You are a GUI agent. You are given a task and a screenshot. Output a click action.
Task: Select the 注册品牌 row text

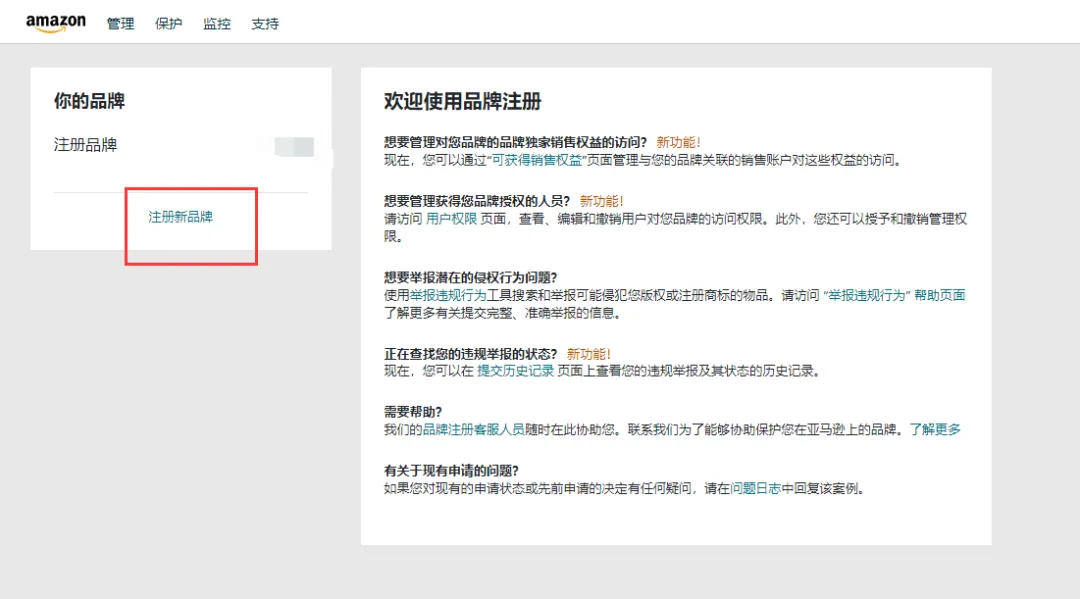tap(85, 145)
